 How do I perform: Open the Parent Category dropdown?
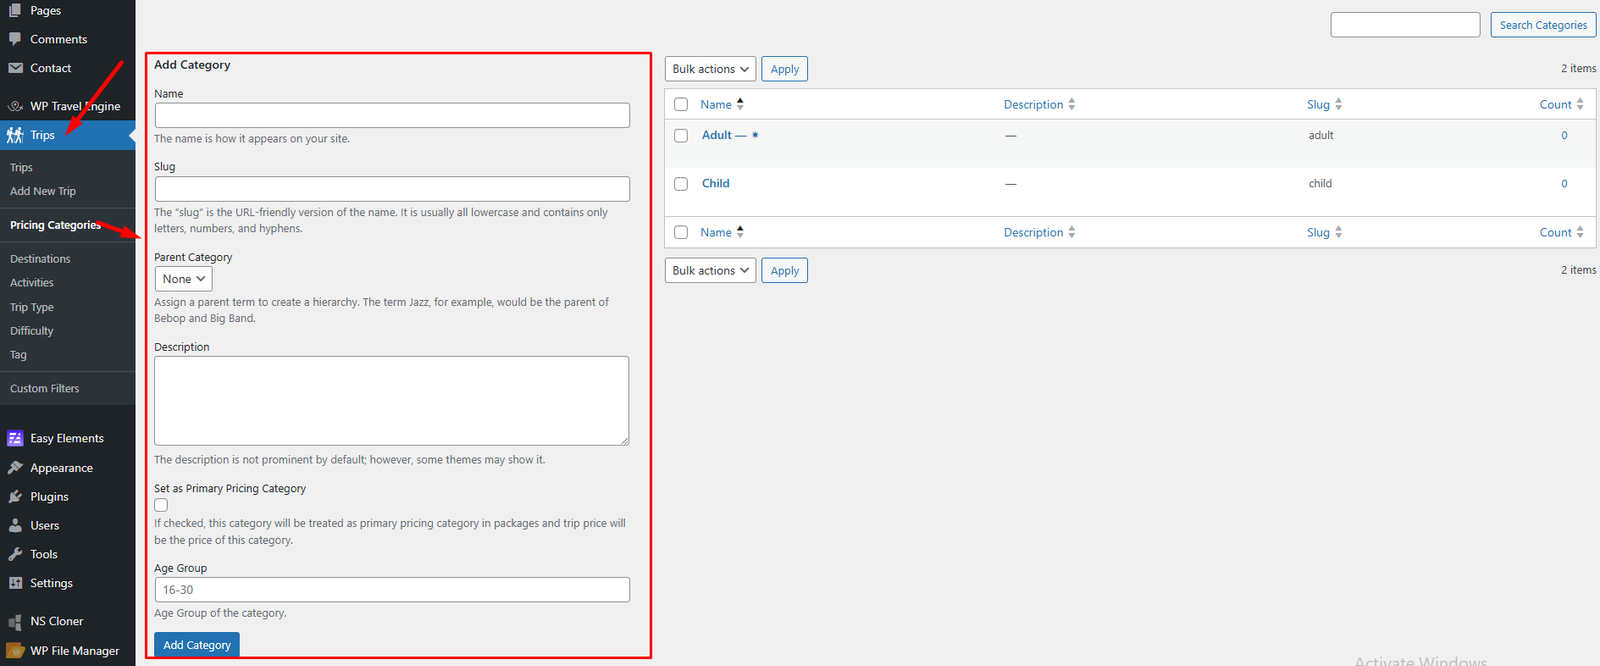click(183, 279)
